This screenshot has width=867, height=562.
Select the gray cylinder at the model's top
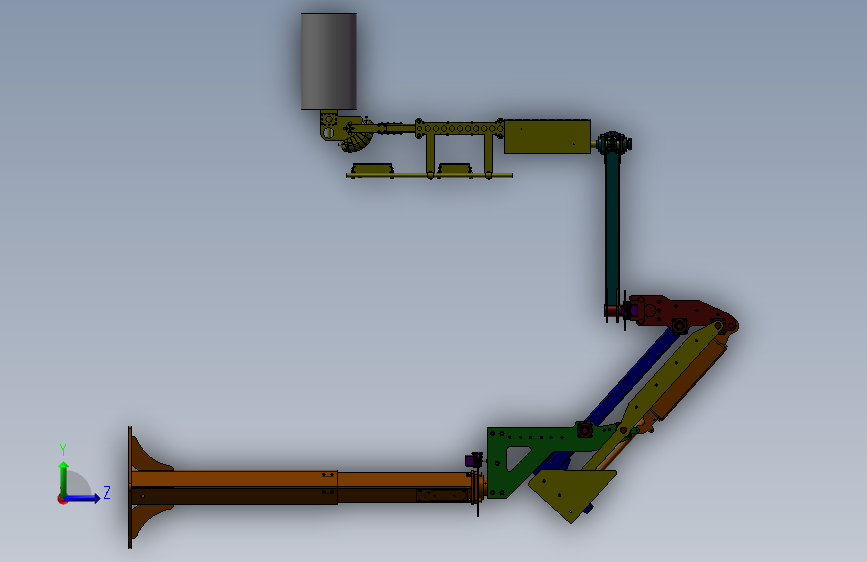[328, 61]
